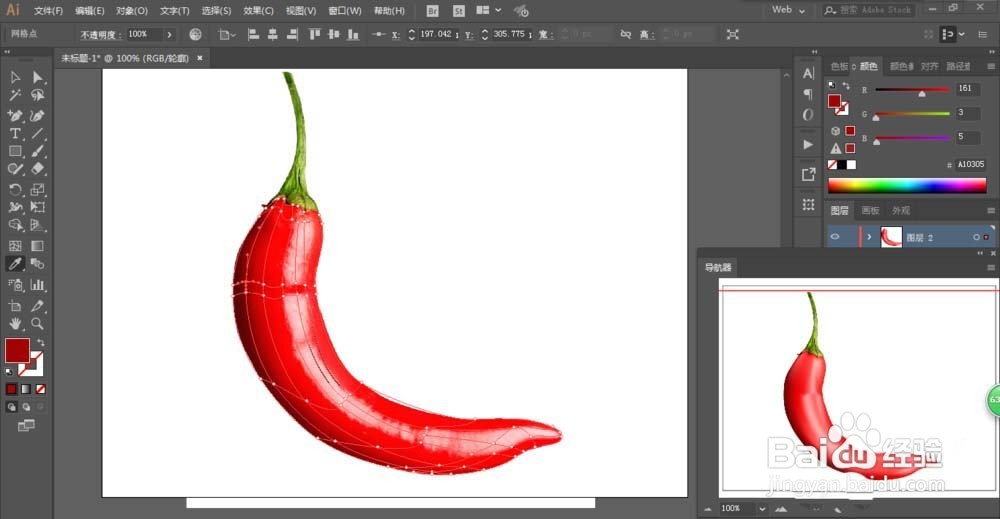Select the Paintbrush tool

point(38,151)
